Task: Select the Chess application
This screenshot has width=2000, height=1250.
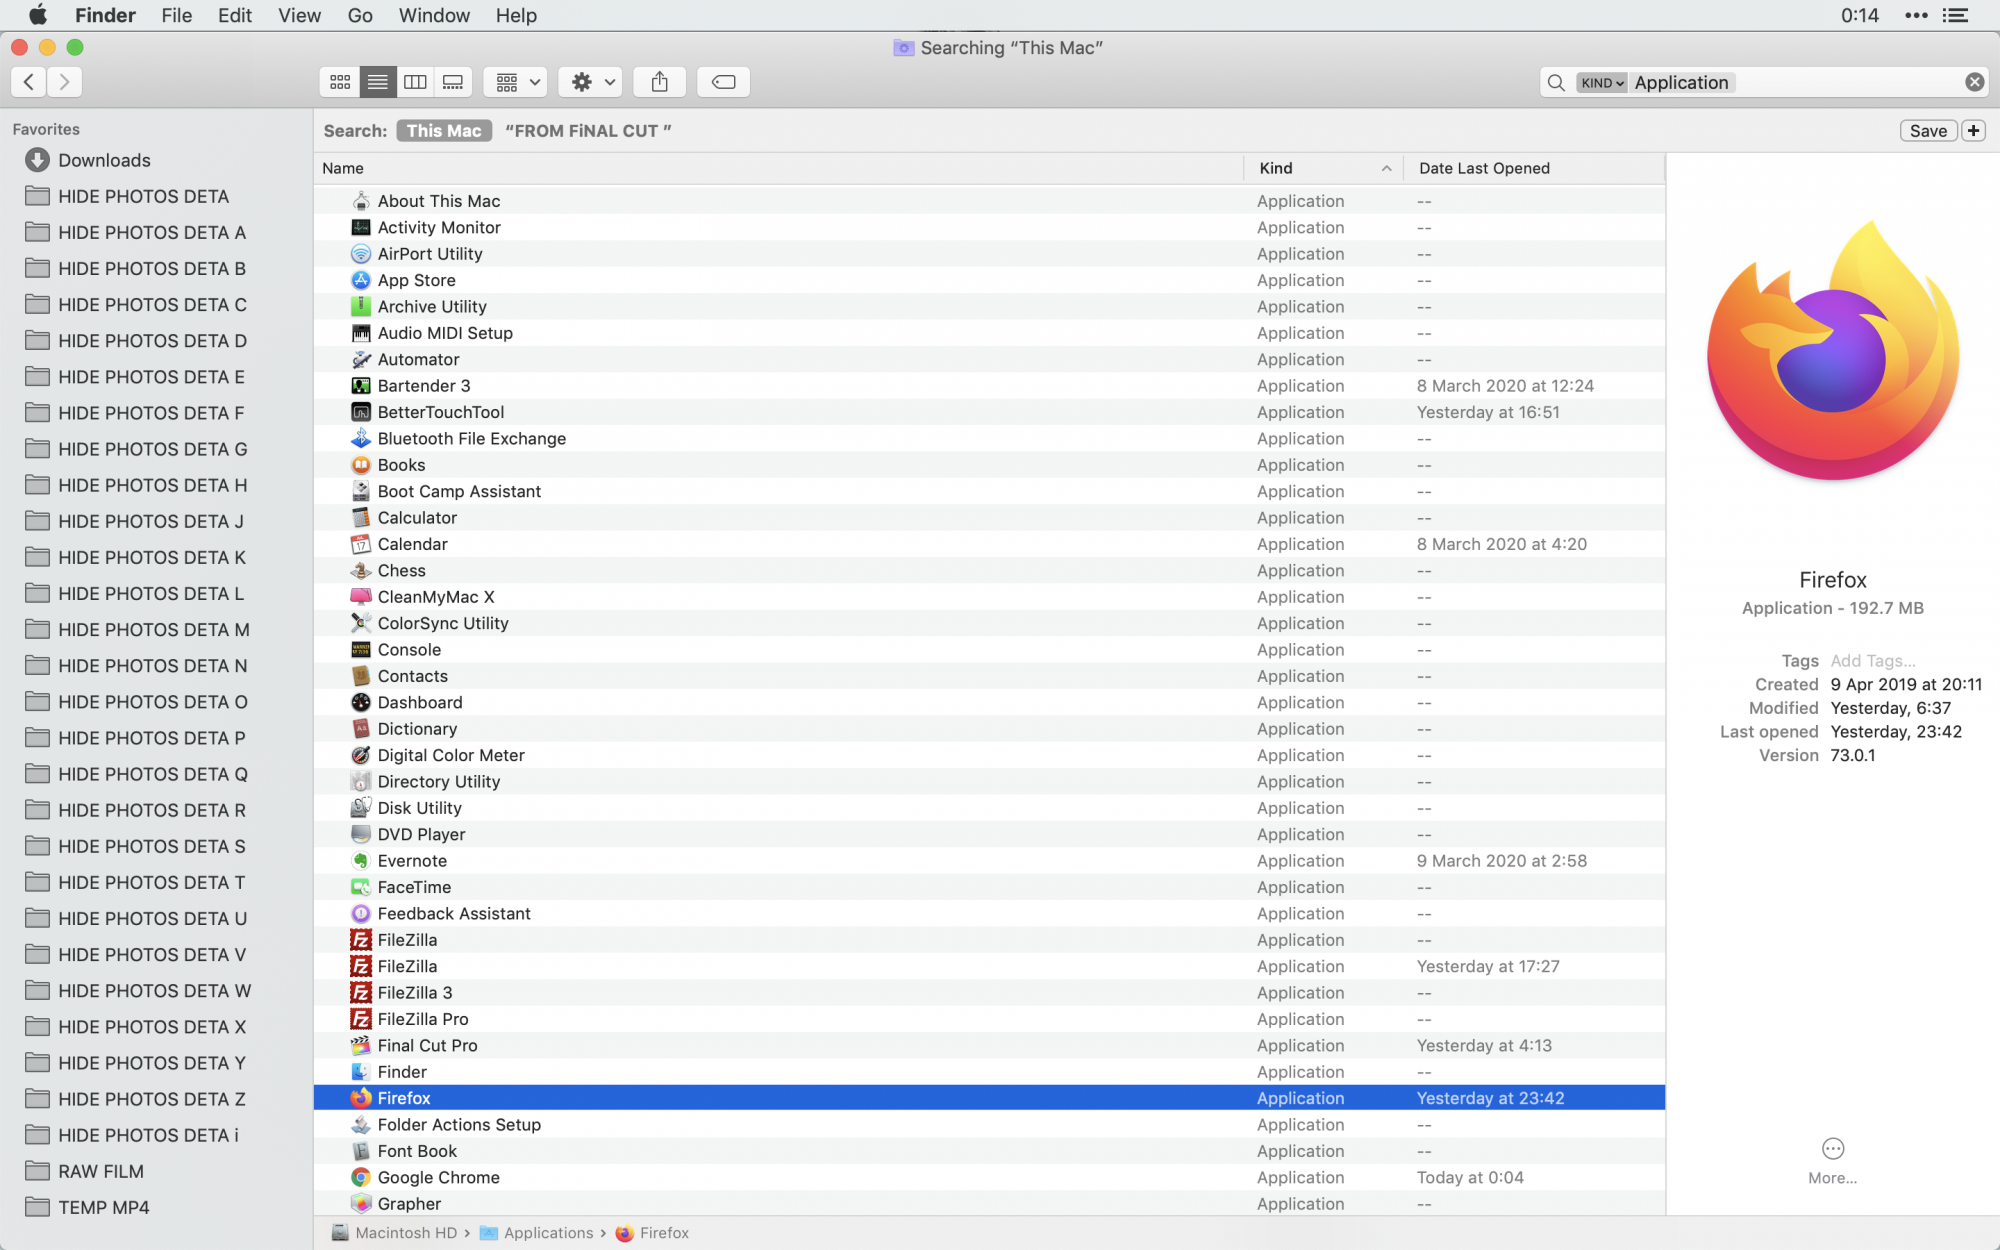Action: pyautogui.click(x=989, y=570)
